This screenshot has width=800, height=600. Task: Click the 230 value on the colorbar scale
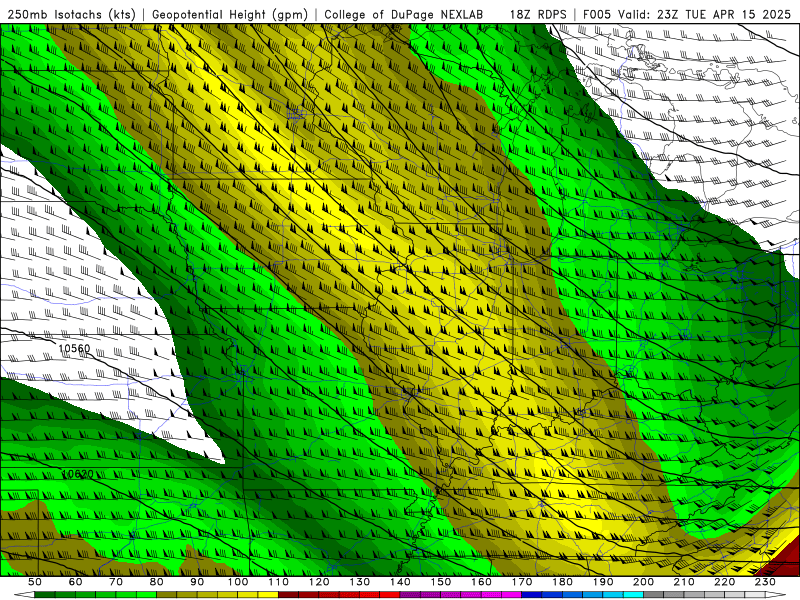765,582
